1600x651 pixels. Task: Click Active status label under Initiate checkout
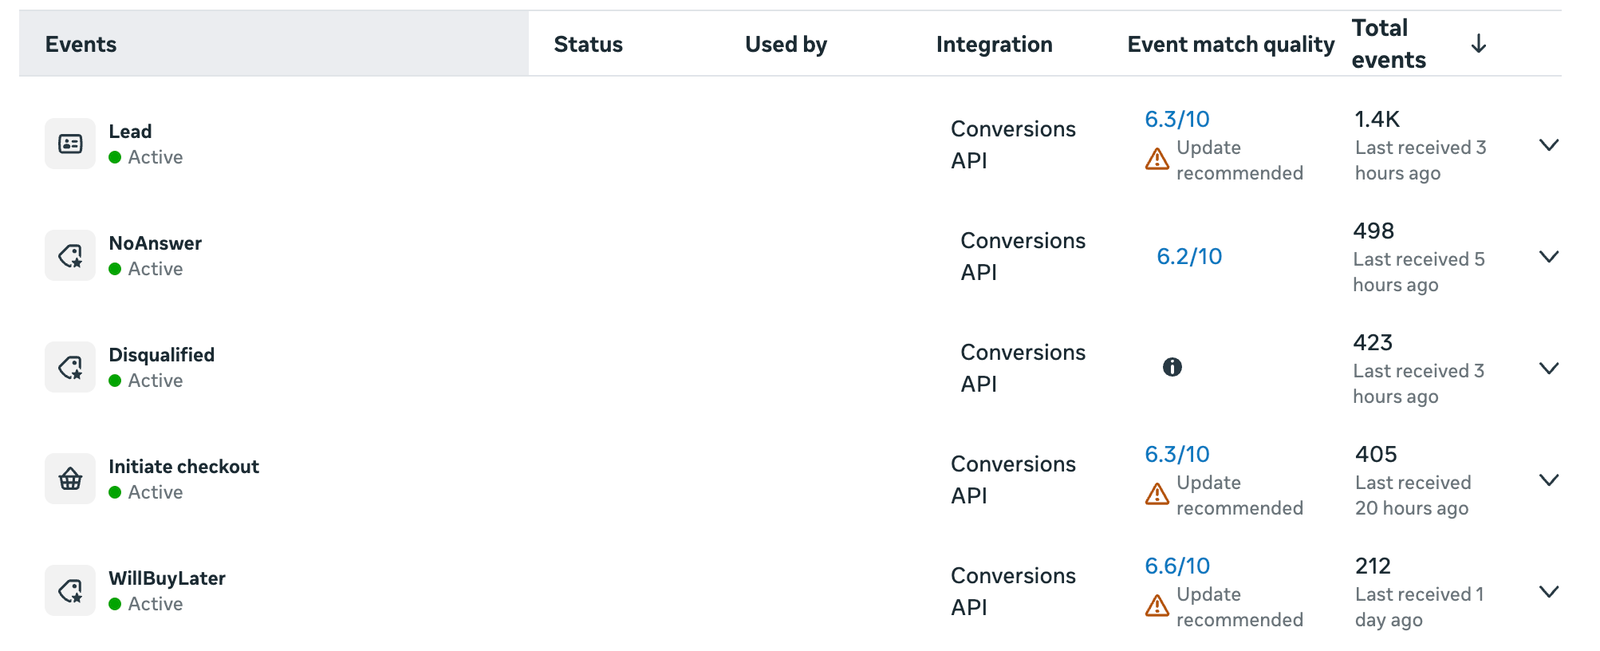pyautogui.click(x=155, y=492)
